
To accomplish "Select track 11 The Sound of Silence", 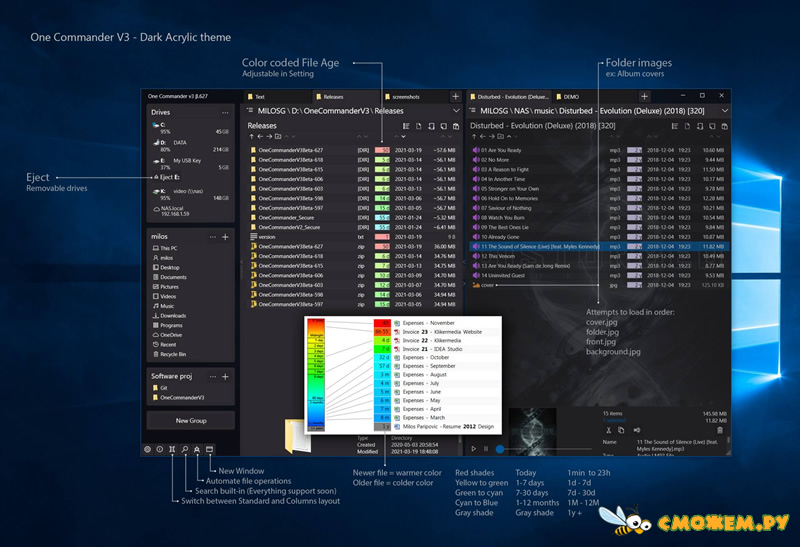I will 599,246.
